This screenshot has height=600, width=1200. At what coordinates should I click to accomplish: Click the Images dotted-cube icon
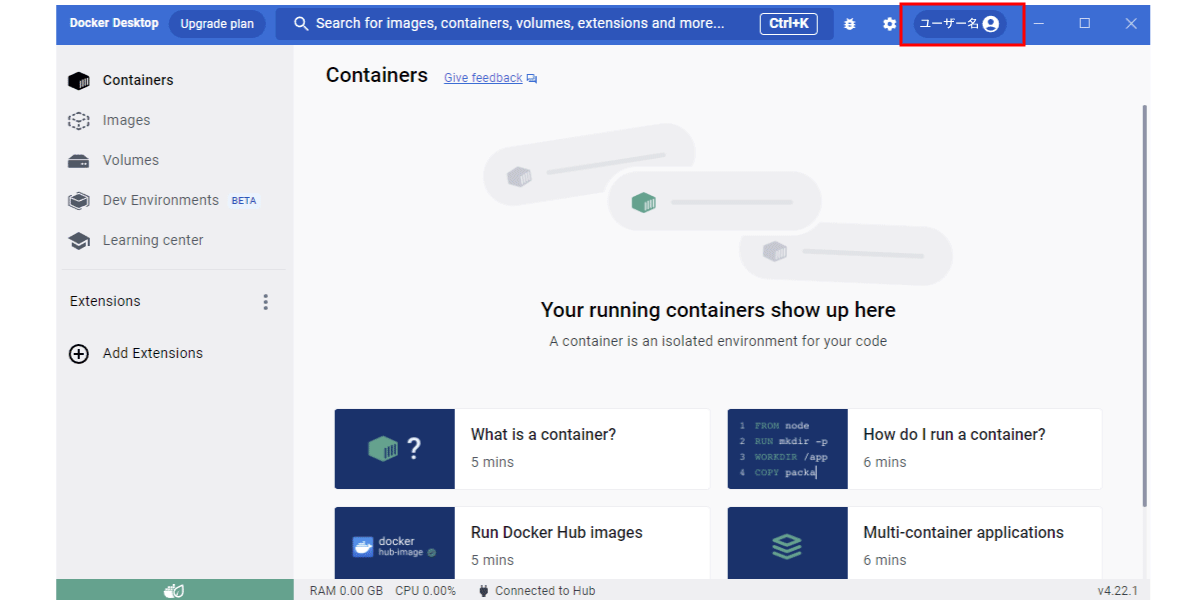pos(79,121)
